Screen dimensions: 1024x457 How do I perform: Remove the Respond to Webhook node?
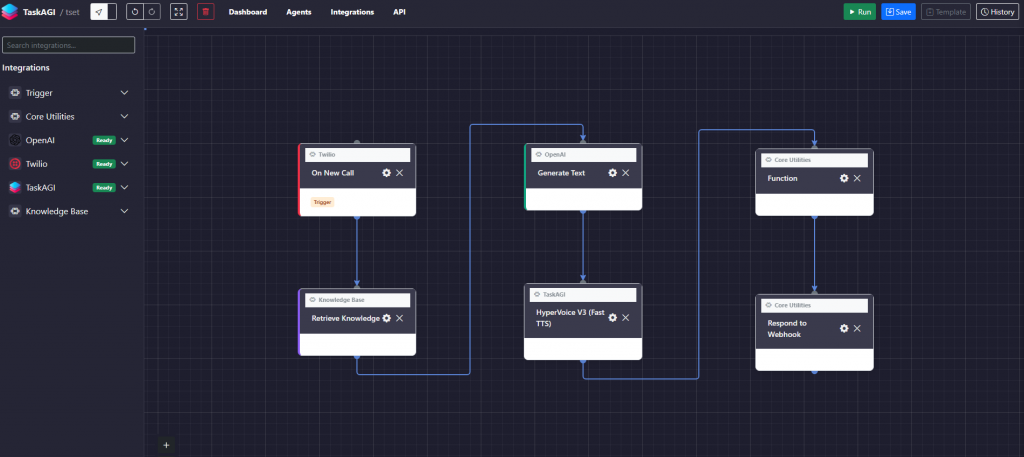(x=857, y=328)
